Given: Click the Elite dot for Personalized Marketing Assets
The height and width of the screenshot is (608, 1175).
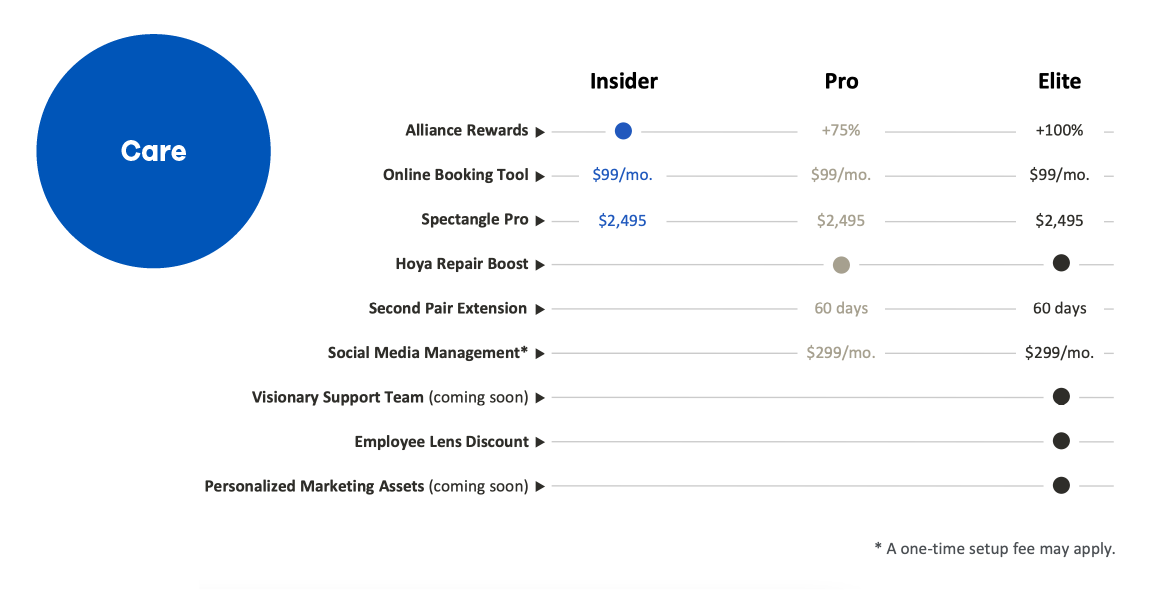Looking at the screenshot, I should [x=1061, y=486].
